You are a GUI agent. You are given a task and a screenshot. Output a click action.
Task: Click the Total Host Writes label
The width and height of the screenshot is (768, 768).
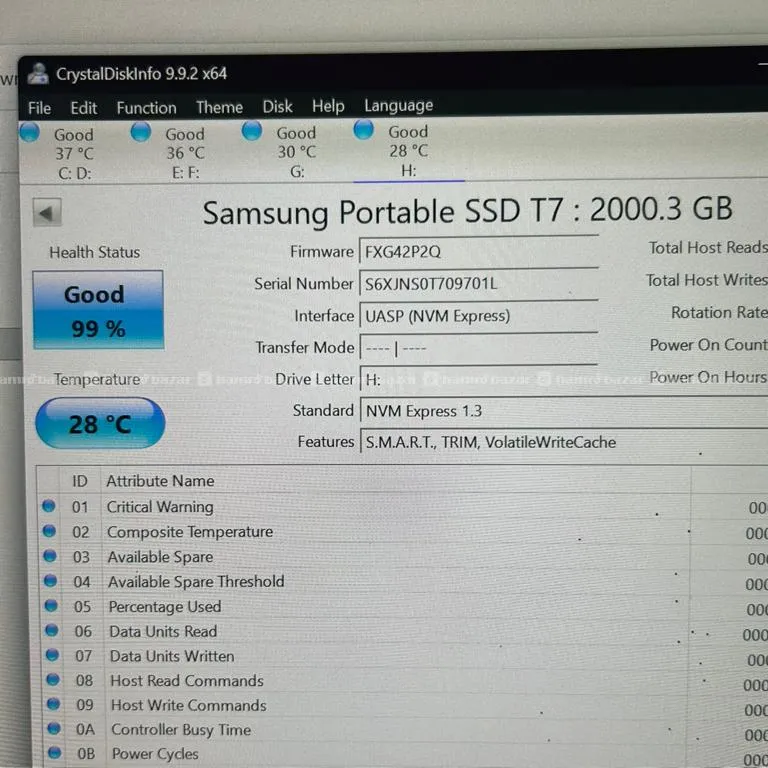pyautogui.click(x=706, y=280)
